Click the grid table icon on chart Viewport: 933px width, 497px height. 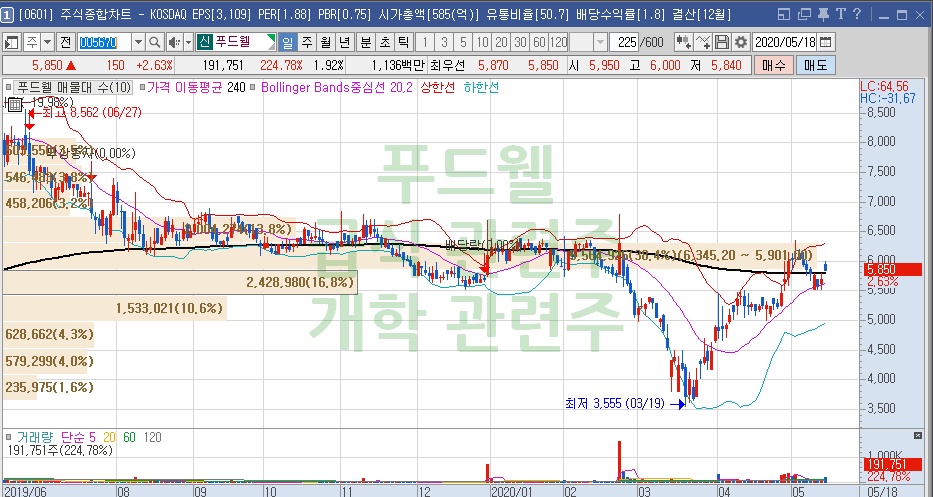[15, 105]
